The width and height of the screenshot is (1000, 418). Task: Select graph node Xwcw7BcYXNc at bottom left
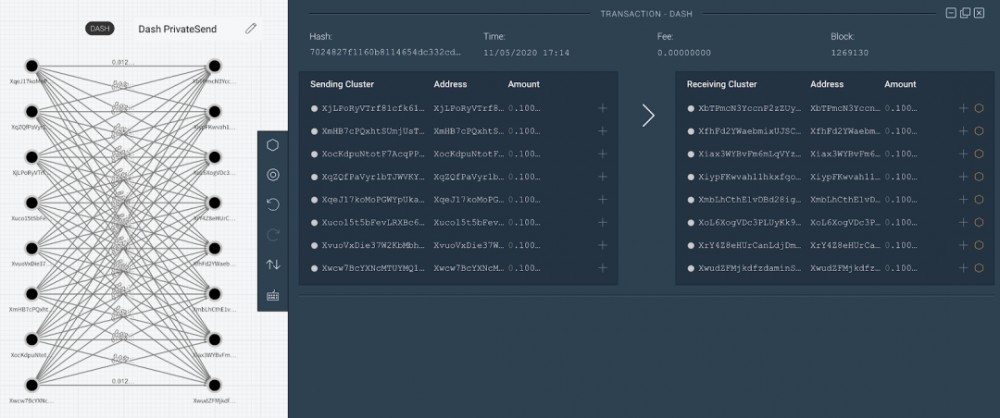tap(31, 385)
